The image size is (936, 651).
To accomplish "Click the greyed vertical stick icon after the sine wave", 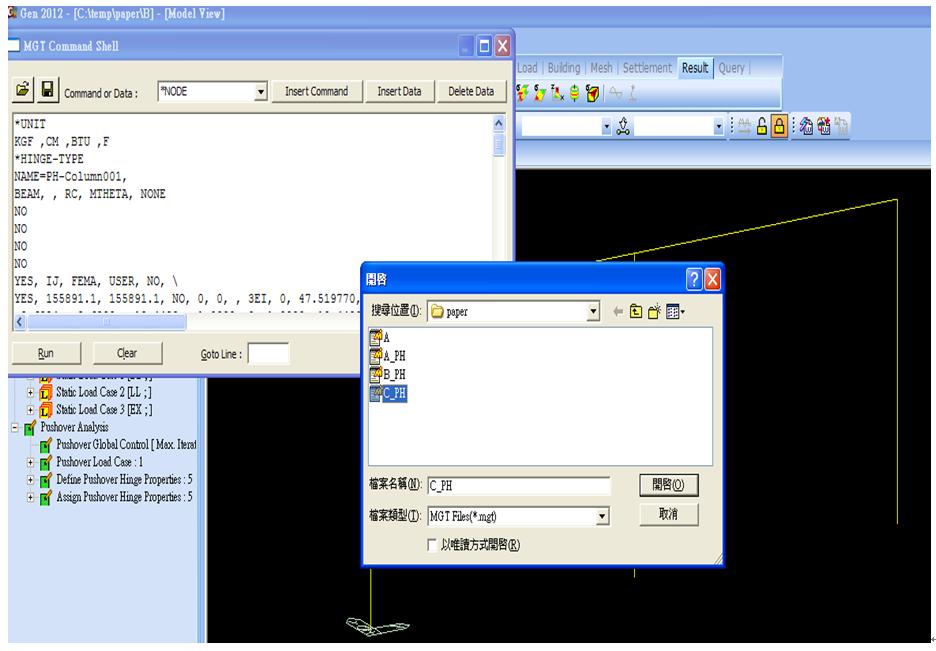I will [x=632, y=93].
